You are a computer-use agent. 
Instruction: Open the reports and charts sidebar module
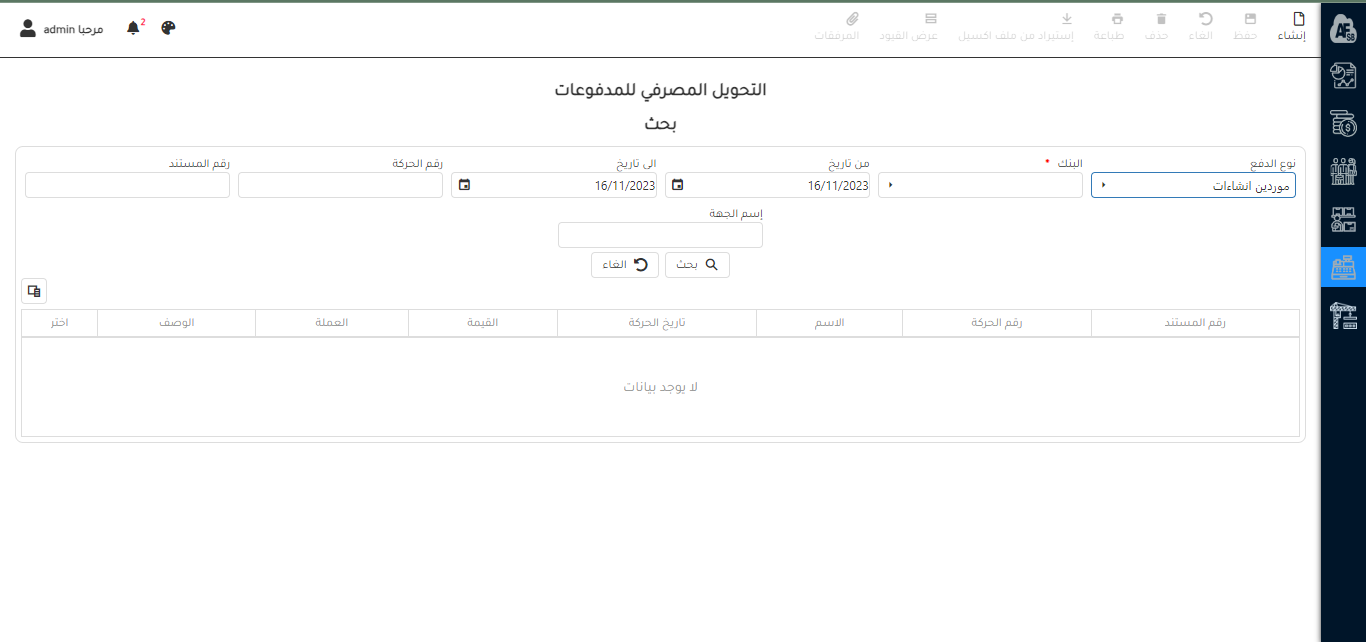click(1343, 76)
